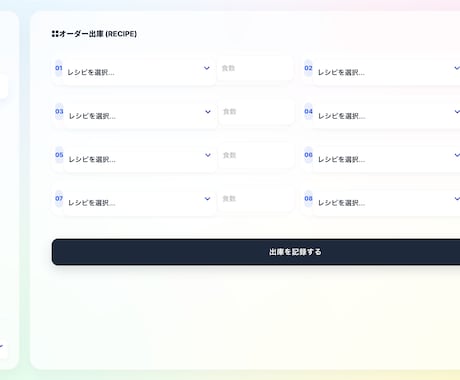Open the recipe dropdown in row 08
460x380 pixels.
pos(387,203)
